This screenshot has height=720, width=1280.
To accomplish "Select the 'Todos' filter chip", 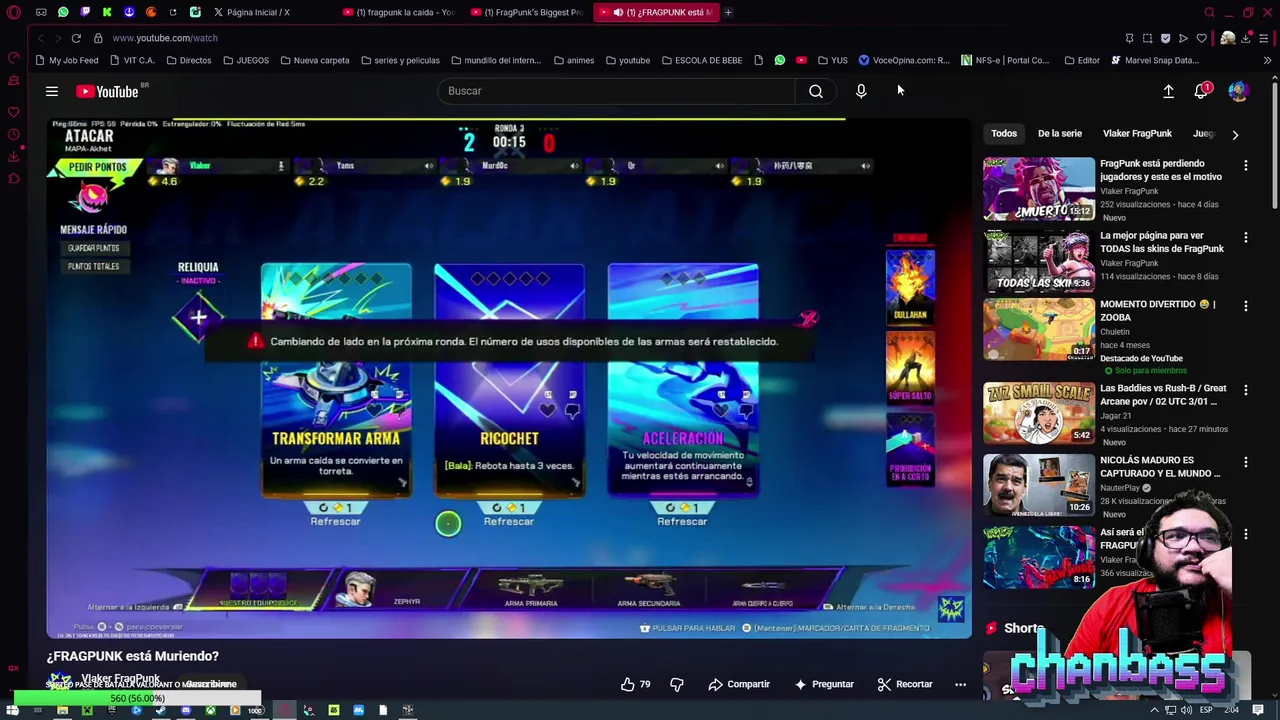I will [x=1003, y=133].
